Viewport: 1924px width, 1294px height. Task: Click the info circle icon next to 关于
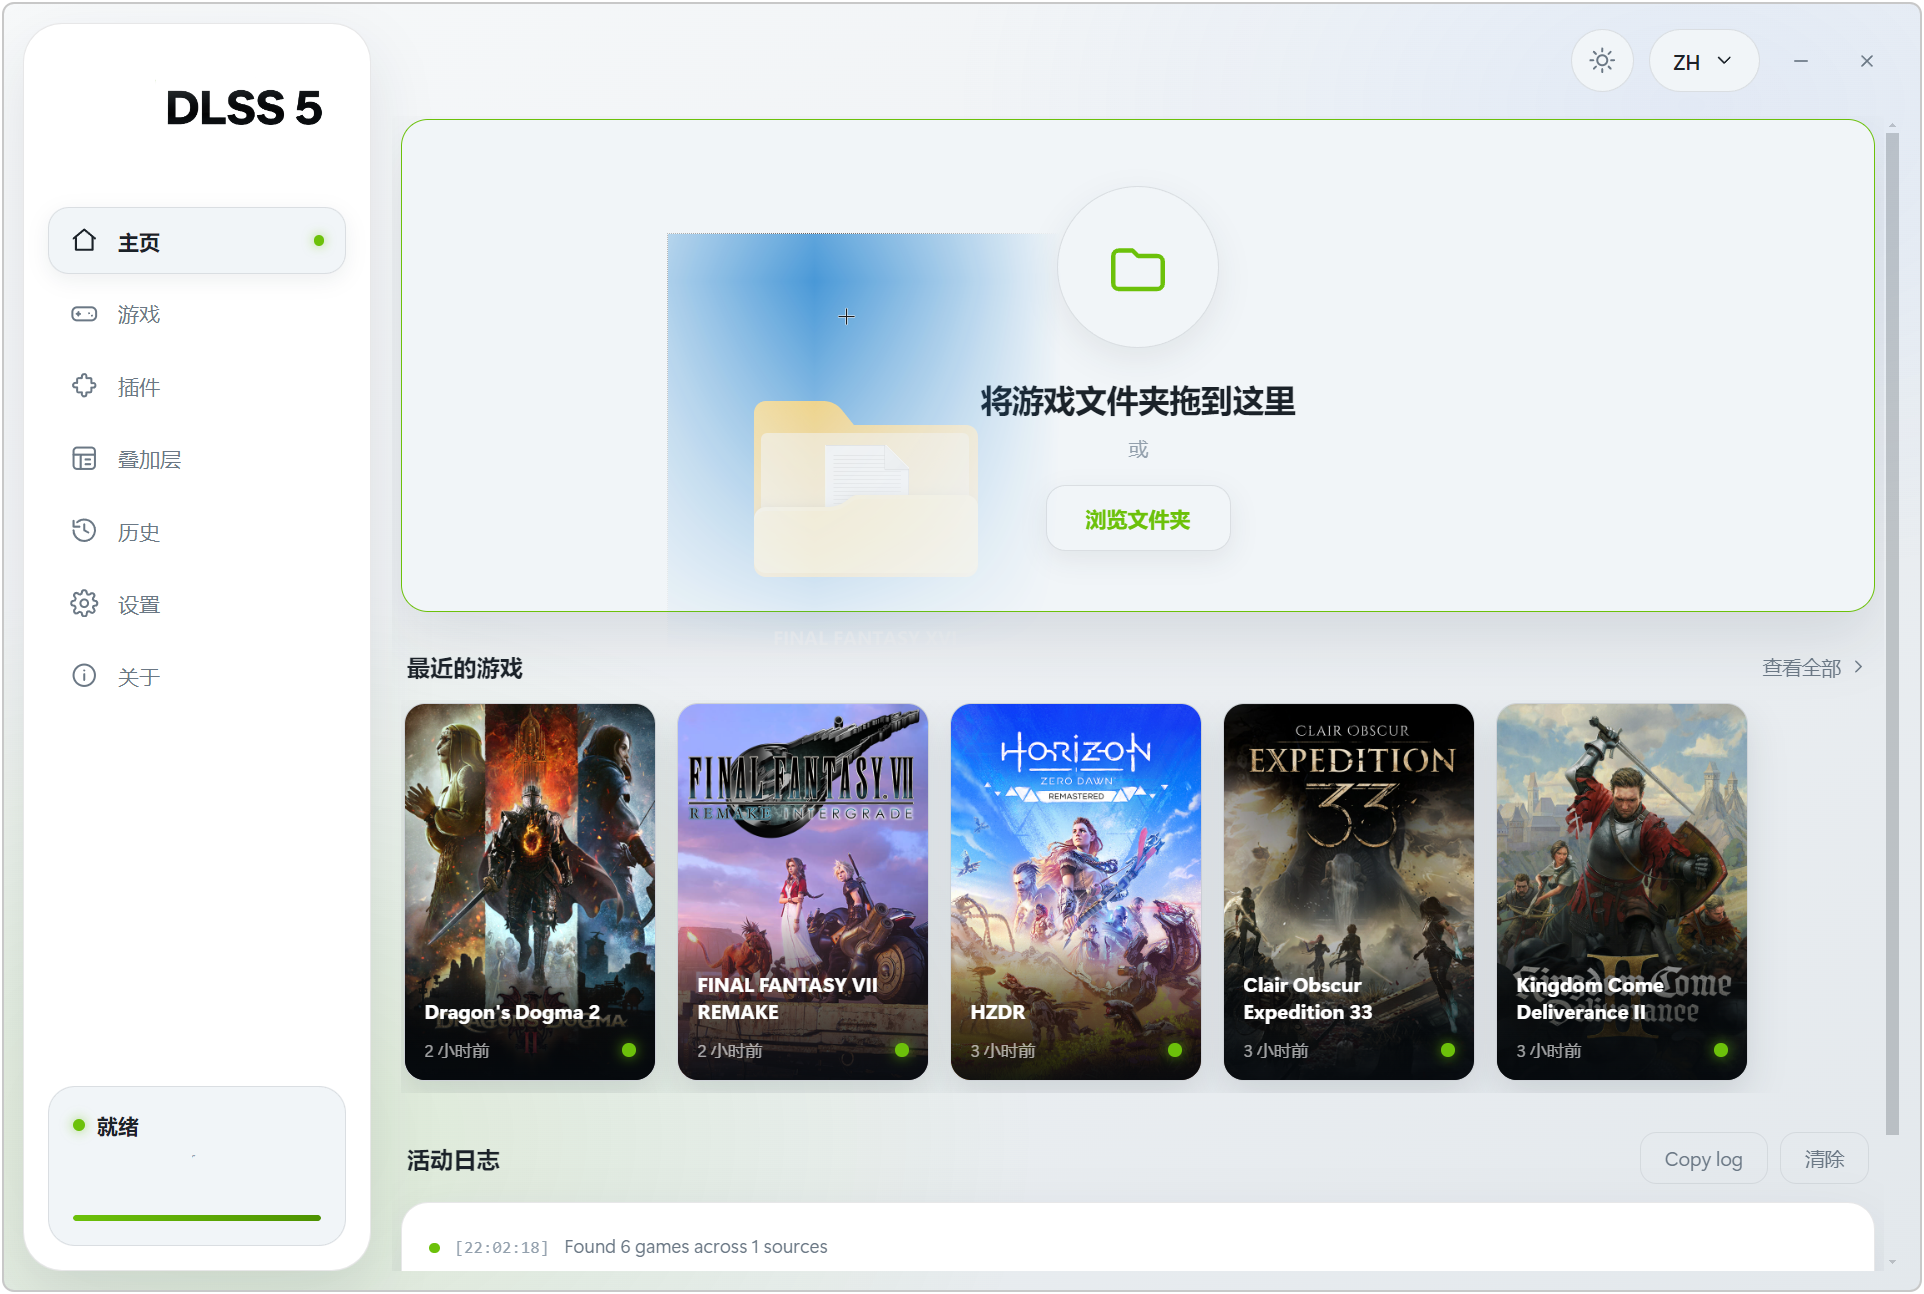pos(84,676)
